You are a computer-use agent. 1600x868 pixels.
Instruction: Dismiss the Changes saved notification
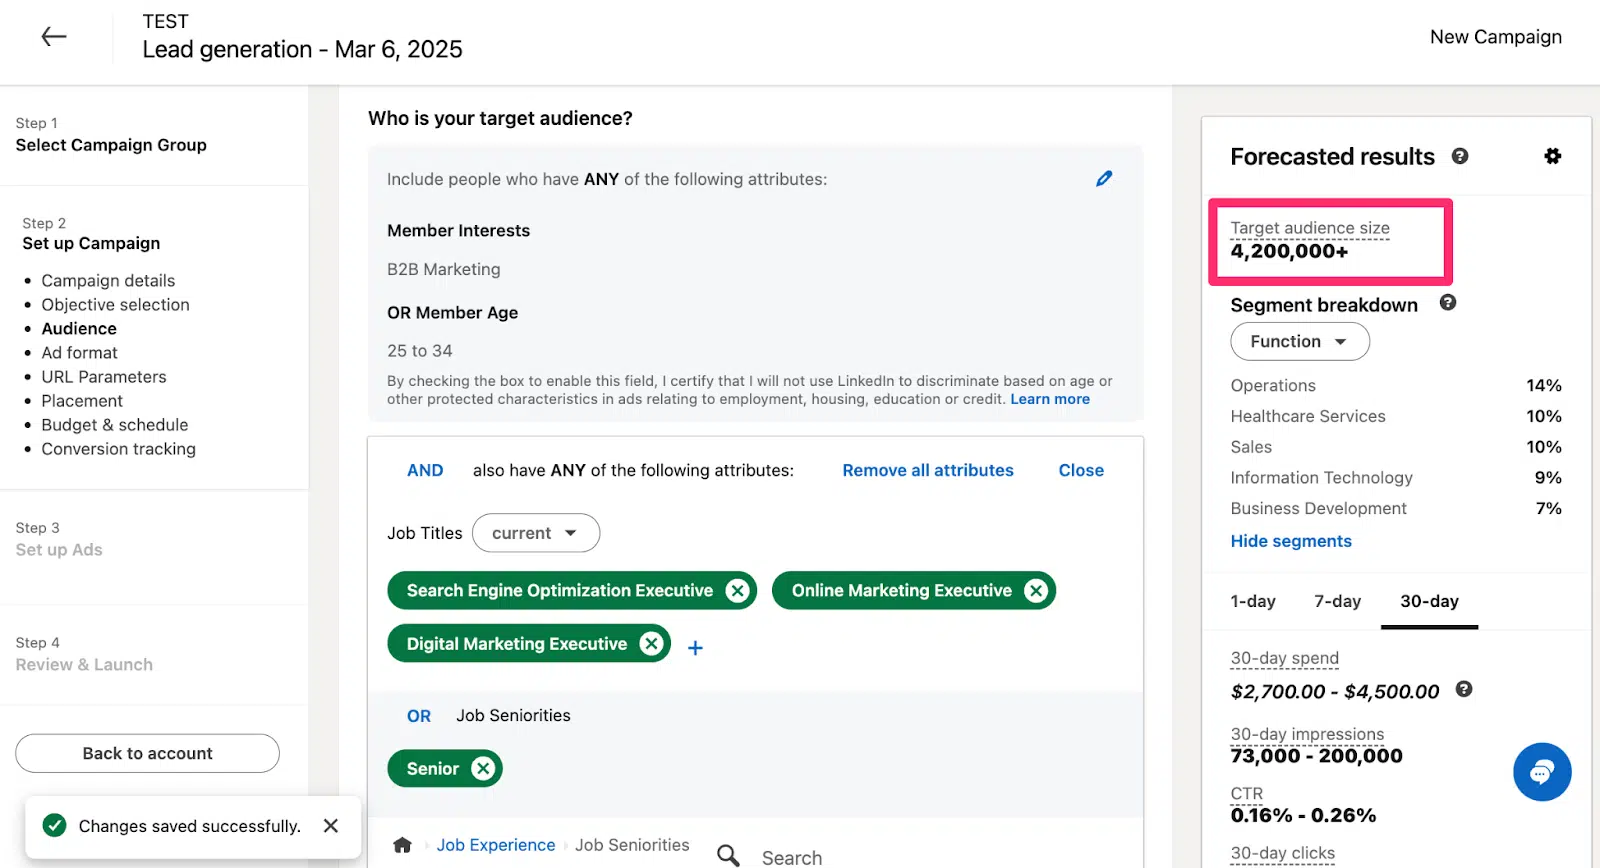point(331,826)
